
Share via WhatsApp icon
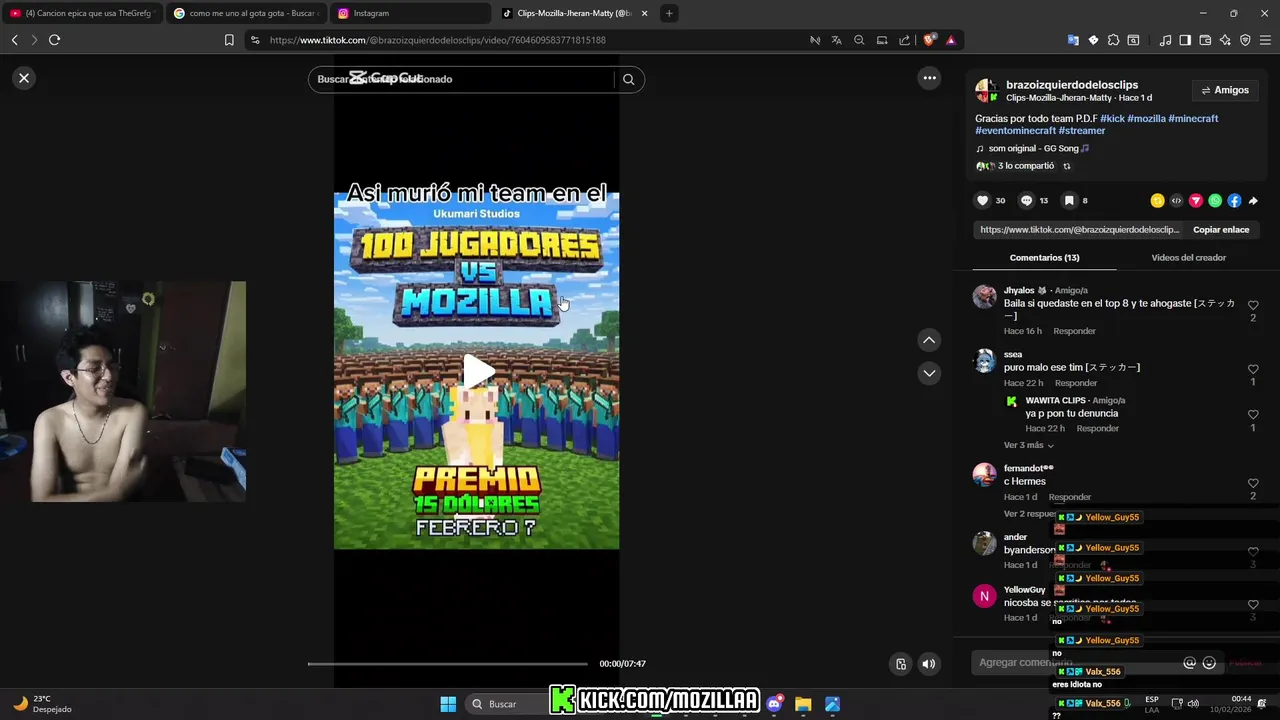click(x=1215, y=201)
